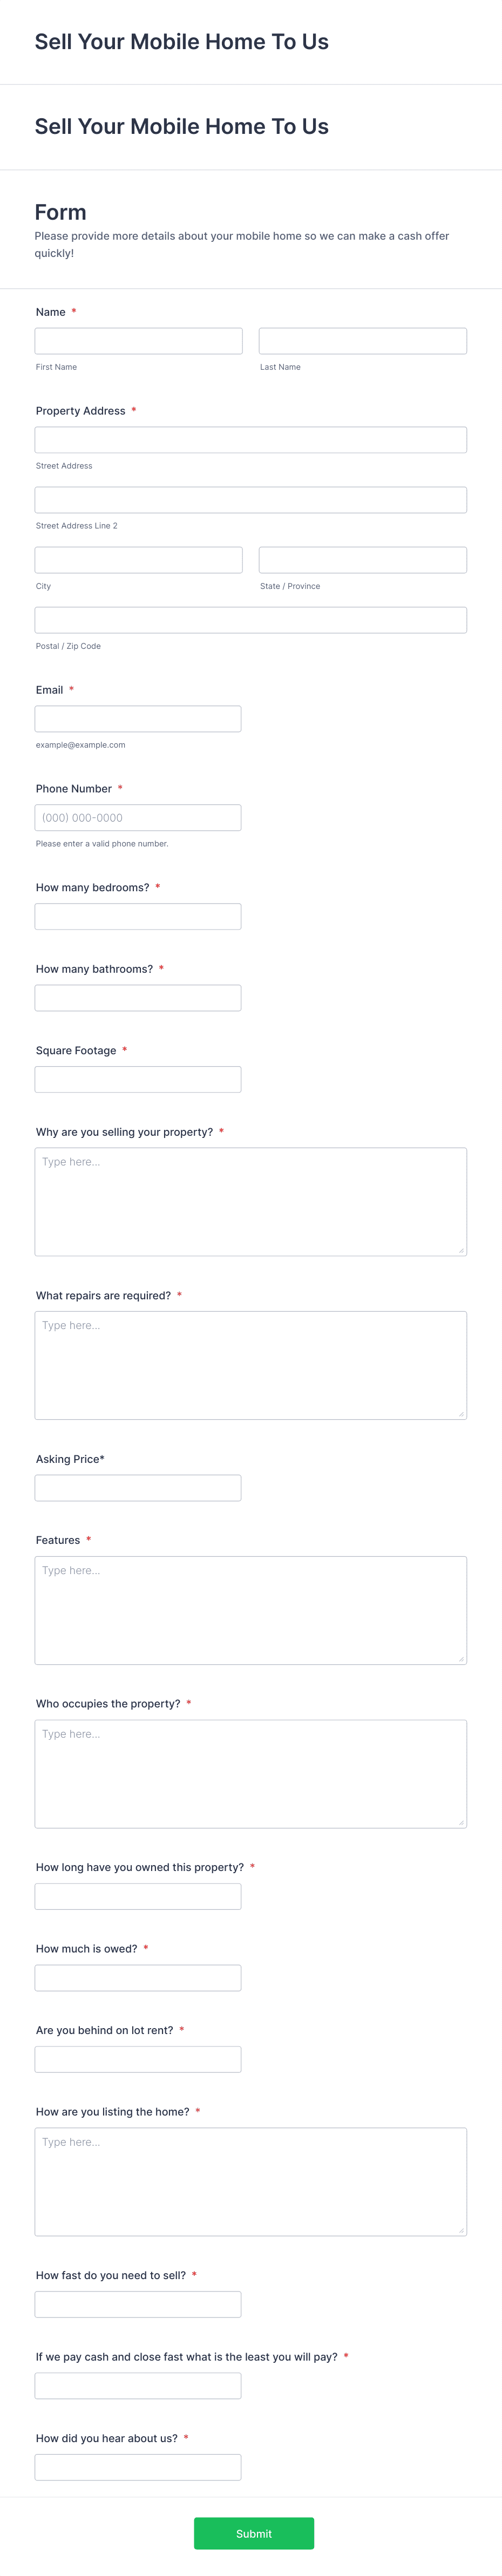Select the State / Province field

click(x=363, y=560)
